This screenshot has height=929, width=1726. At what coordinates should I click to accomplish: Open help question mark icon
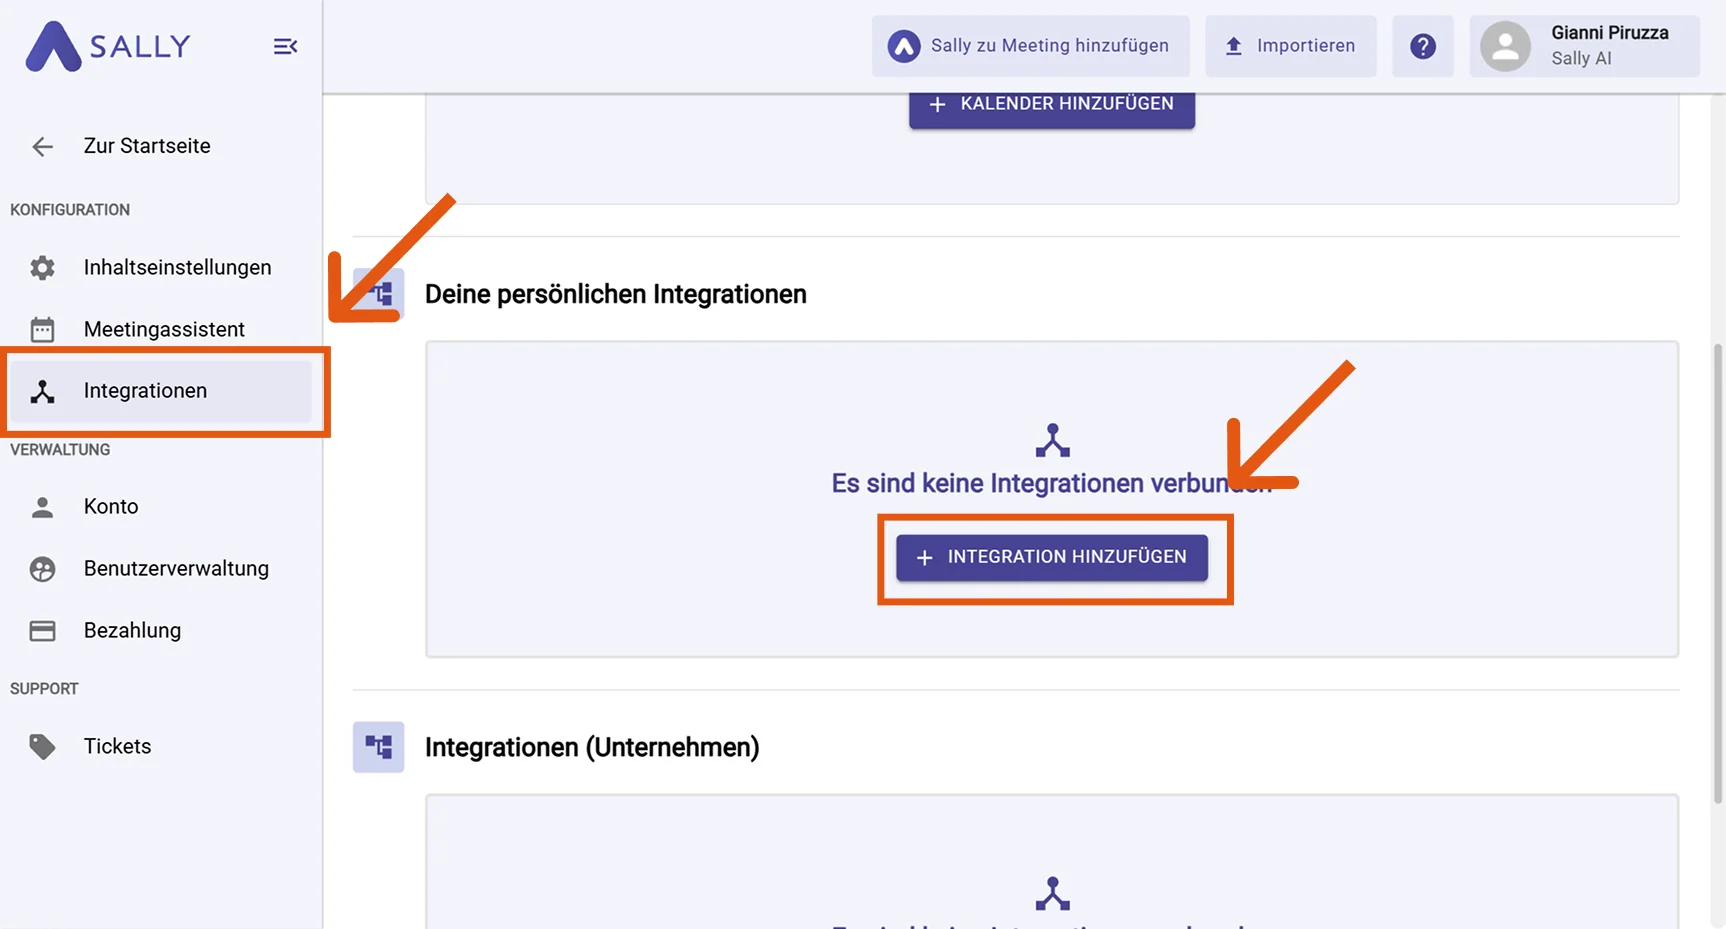click(1423, 46)
